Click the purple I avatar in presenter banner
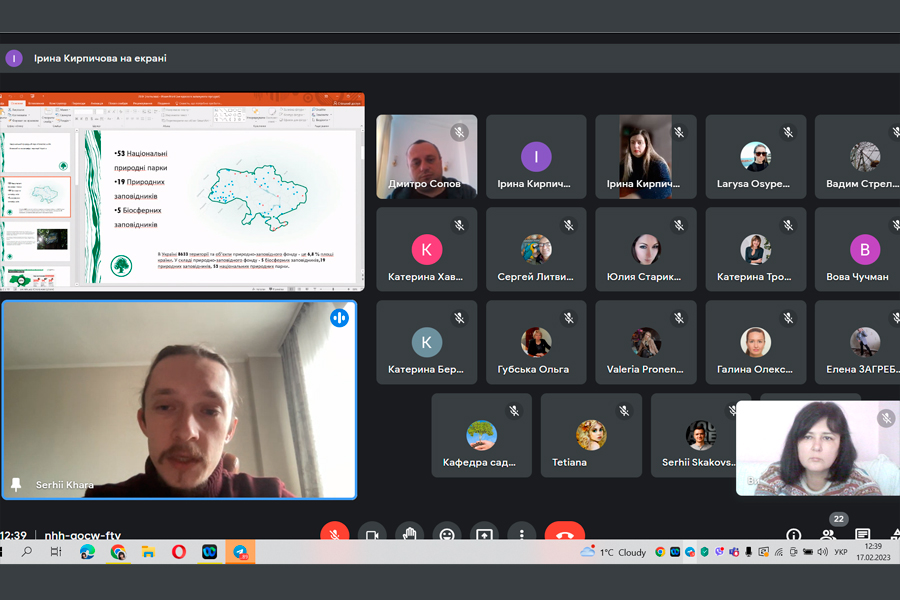Viewport: 900px width, 600px height. 14,58
